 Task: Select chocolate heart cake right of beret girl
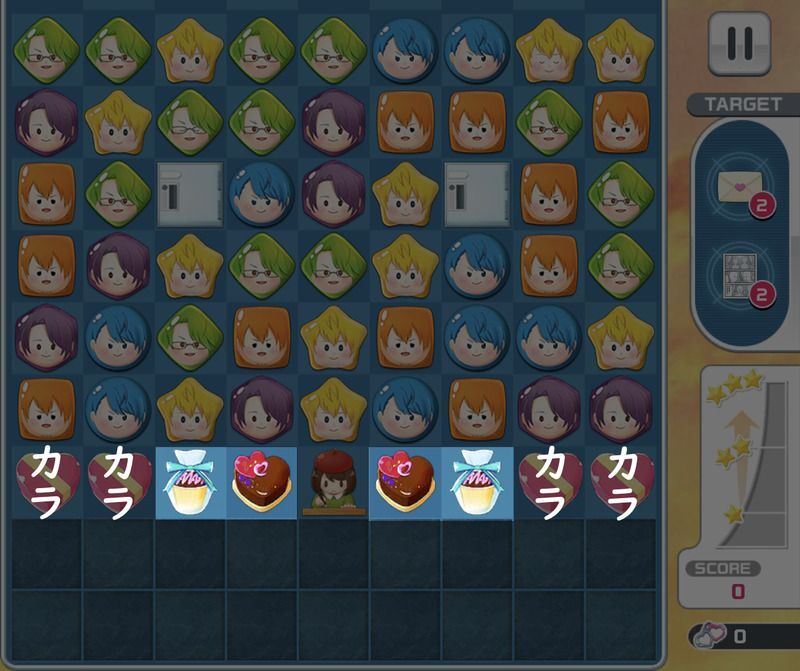point(405,482)
